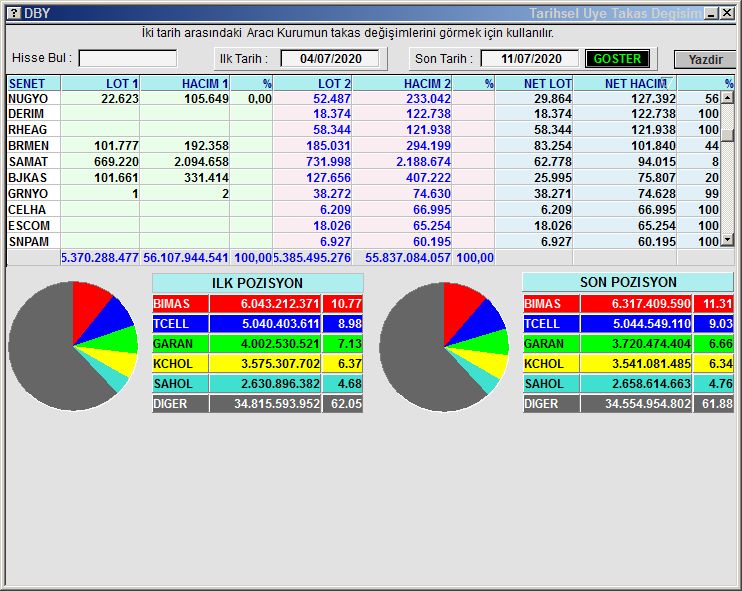Select the RHEAG row
The height and width of the screenshot is (591, 742).
(x=363, y=130)
